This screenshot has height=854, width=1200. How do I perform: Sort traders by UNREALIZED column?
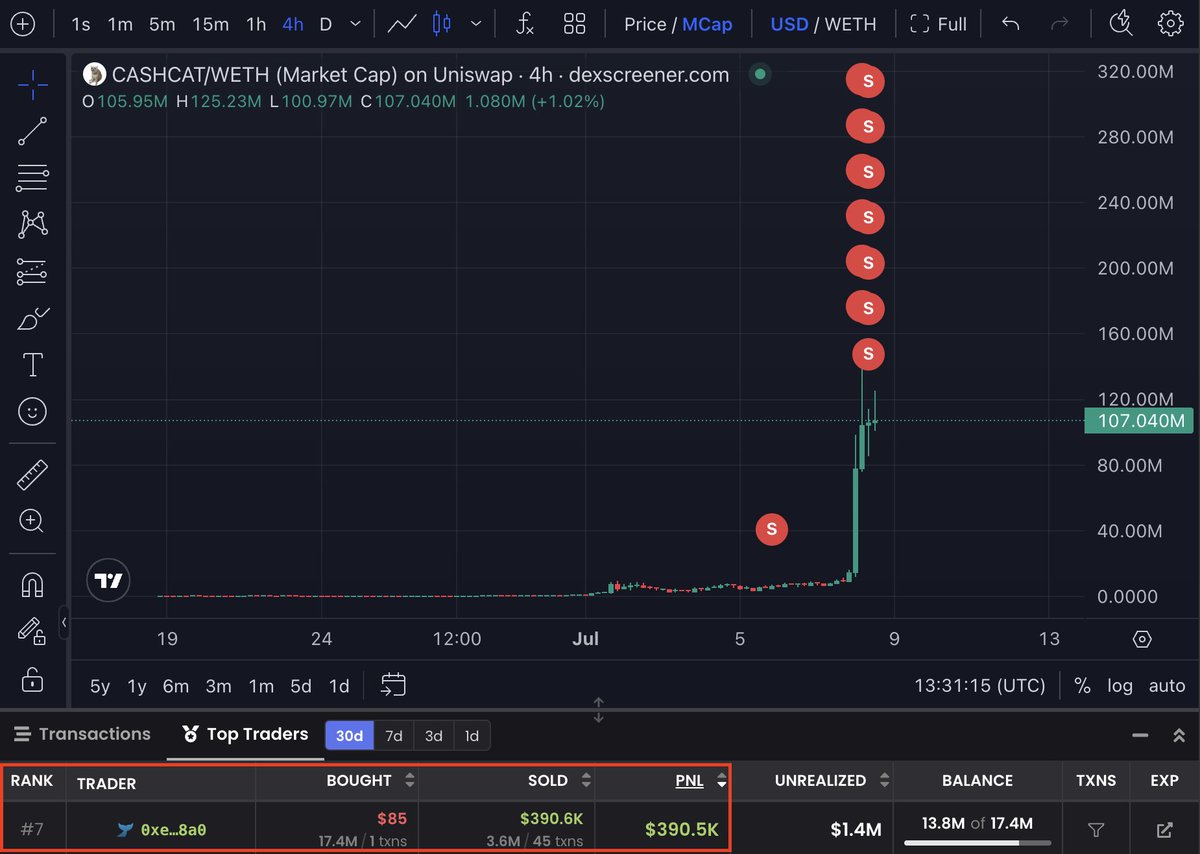832,780
